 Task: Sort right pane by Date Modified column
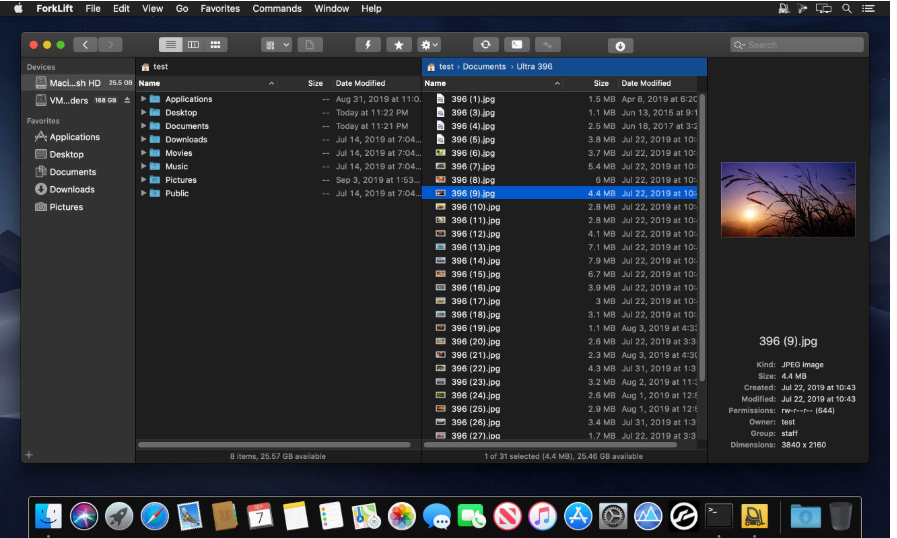point(646,83)
